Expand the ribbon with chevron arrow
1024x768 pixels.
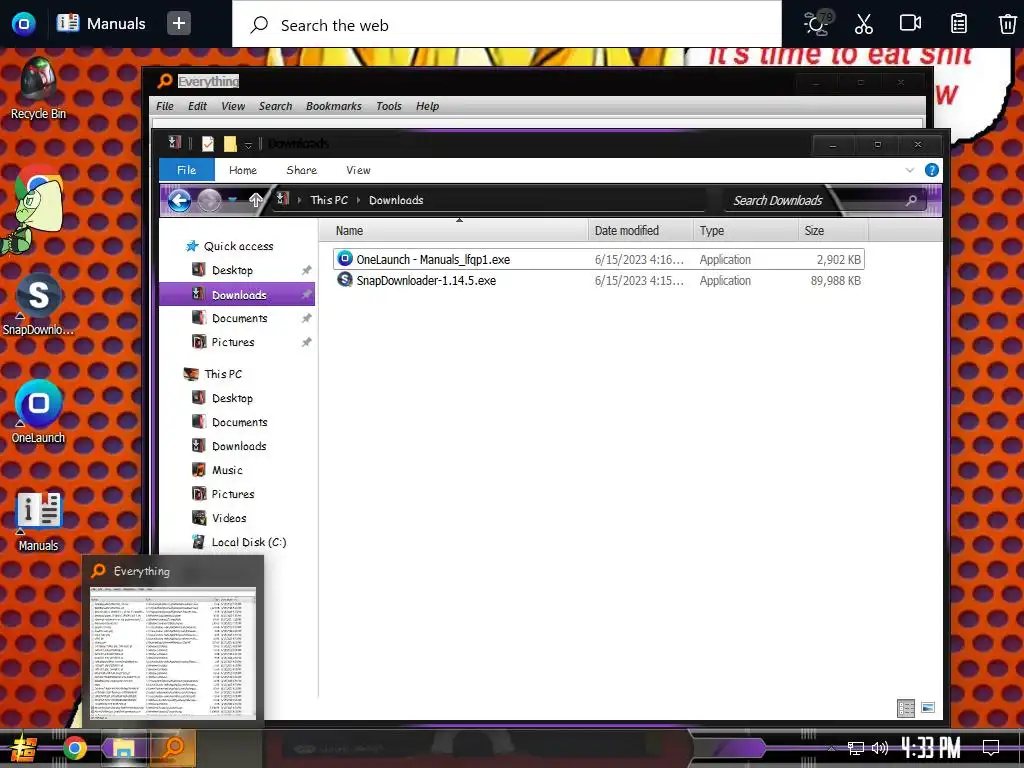pyautogui.click(x=909, y=170)
